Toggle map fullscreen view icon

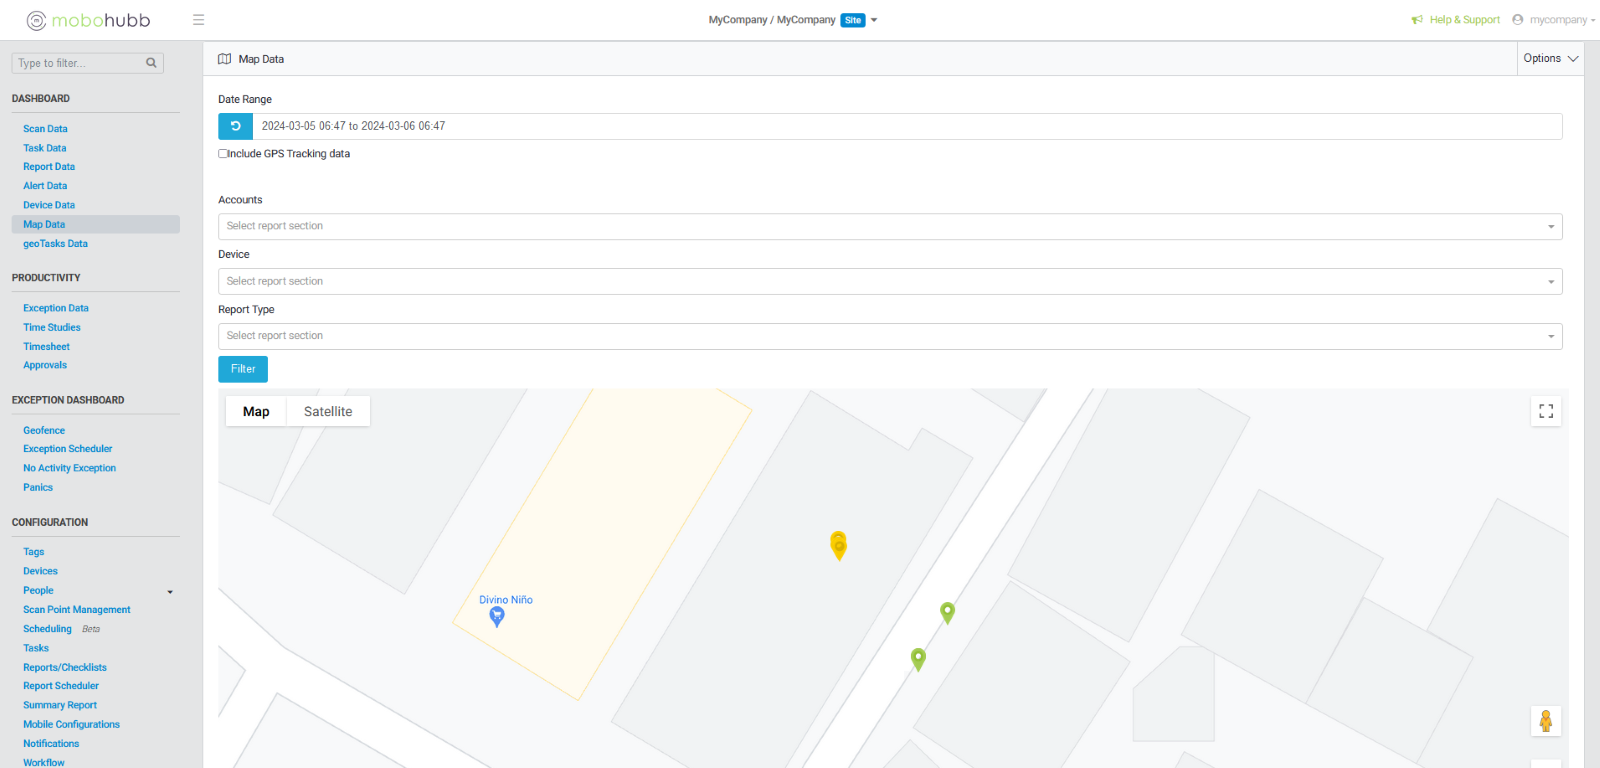(x=1546, y=411)
